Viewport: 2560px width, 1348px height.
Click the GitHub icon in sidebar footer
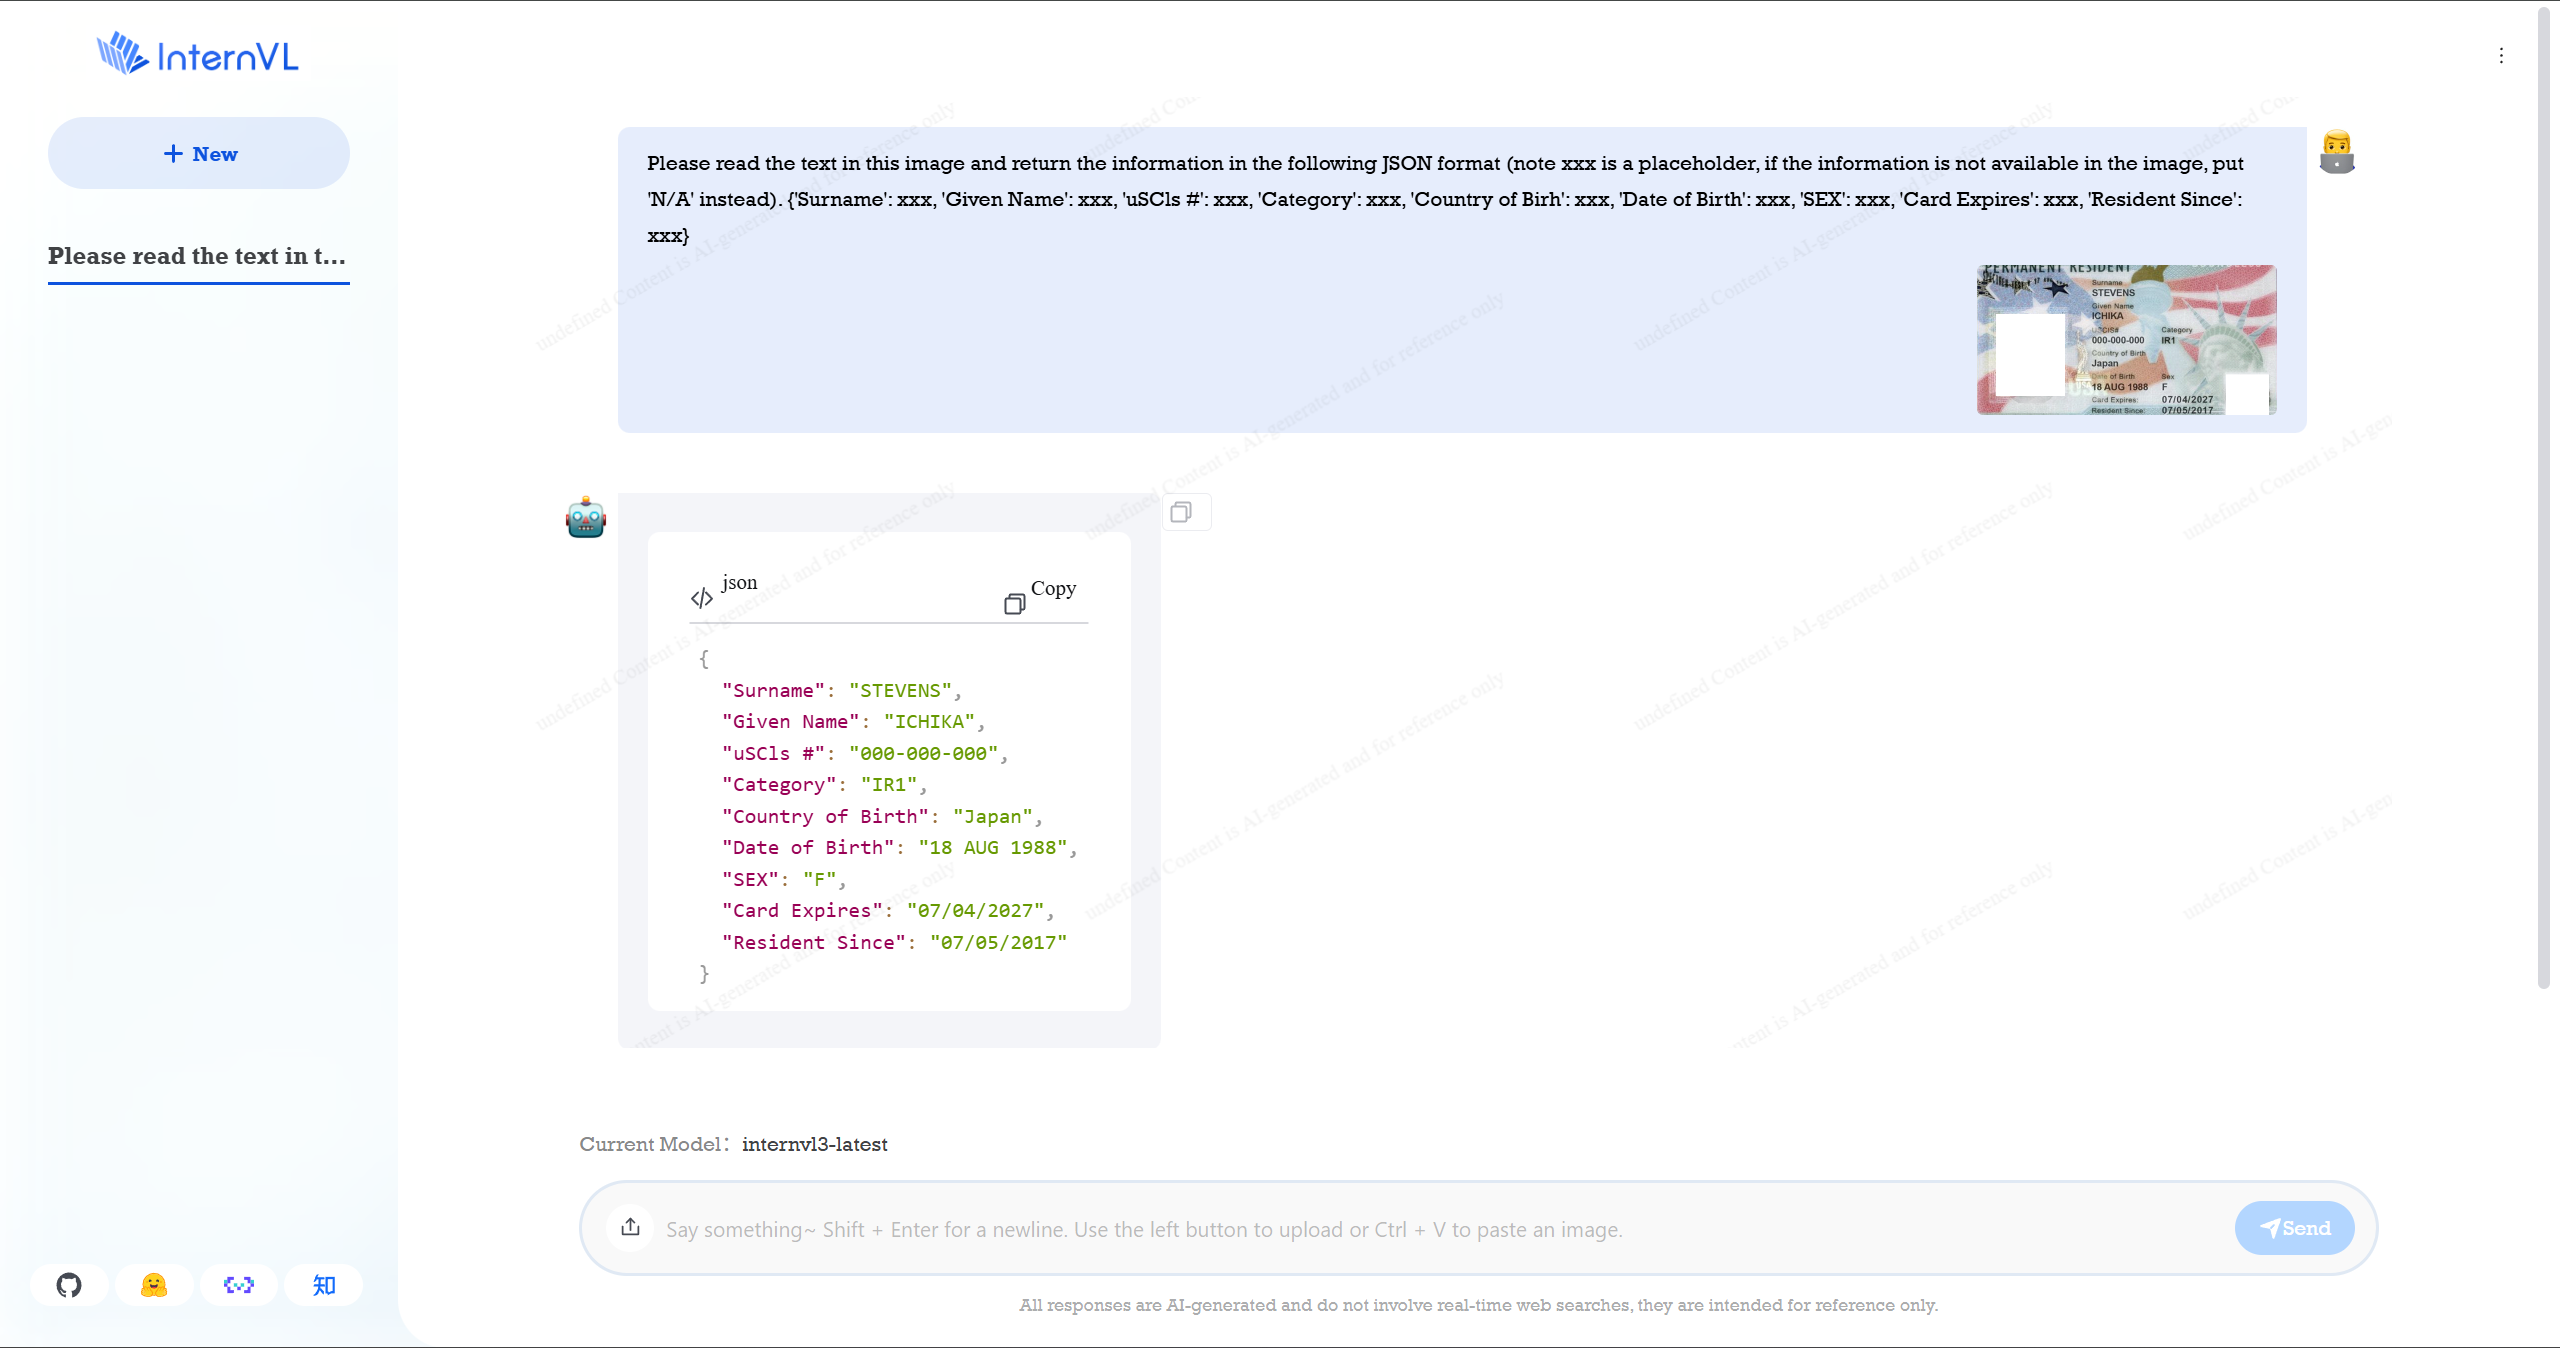click(x=69, y=1285)
